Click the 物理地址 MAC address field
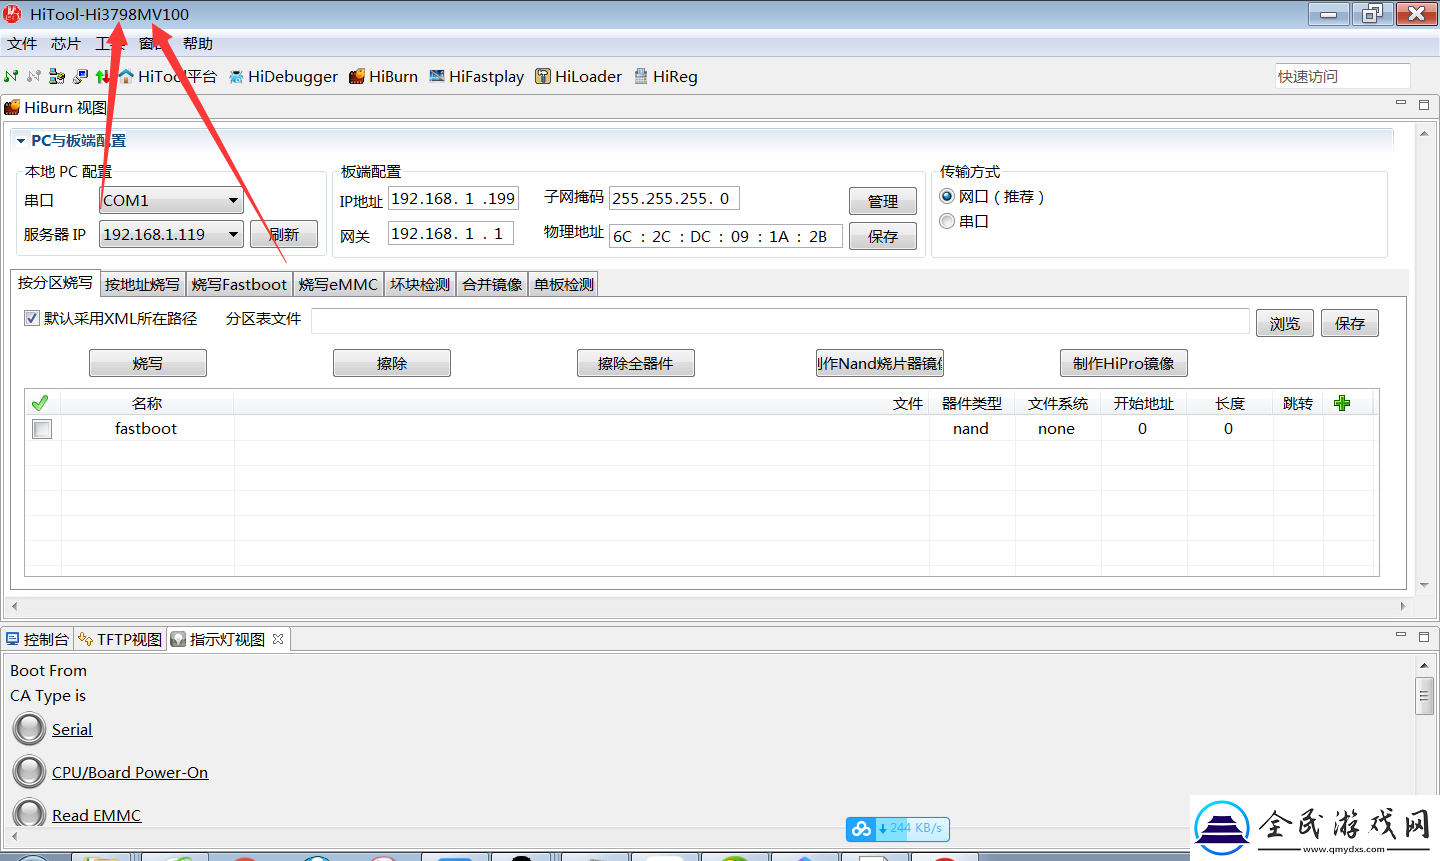The height and width of the screenshot is (861, 1440). [x=726, y=236]
